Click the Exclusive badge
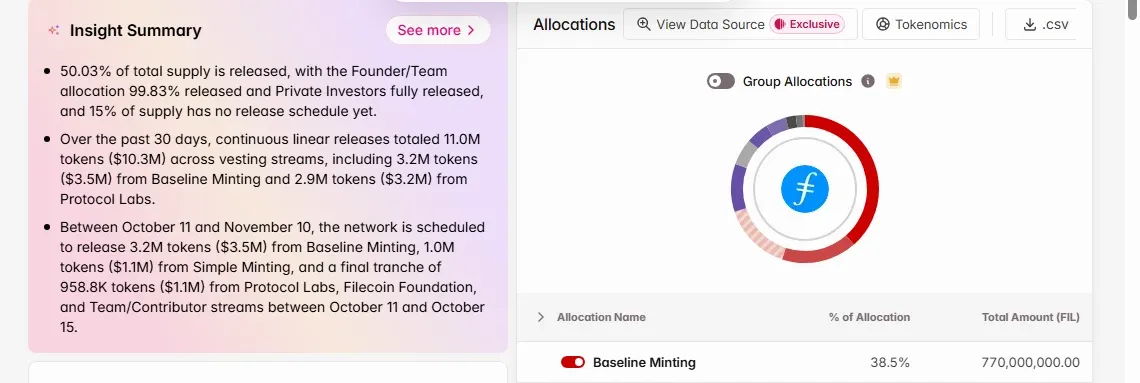 807,24
